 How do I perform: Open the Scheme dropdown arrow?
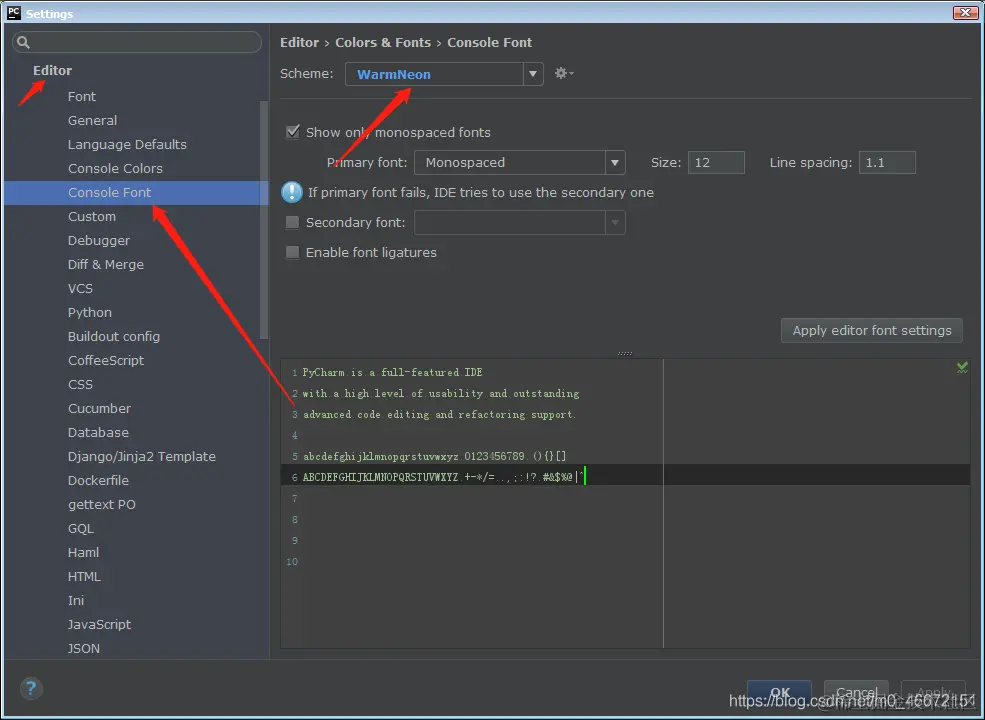pyautogui.click(x=533, y=74)
